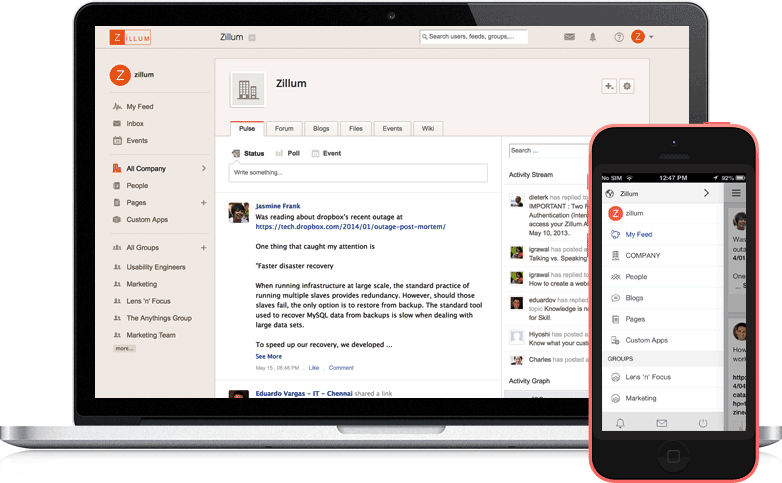Tap the globe icon beside Zillum on phone

[609, 194]
